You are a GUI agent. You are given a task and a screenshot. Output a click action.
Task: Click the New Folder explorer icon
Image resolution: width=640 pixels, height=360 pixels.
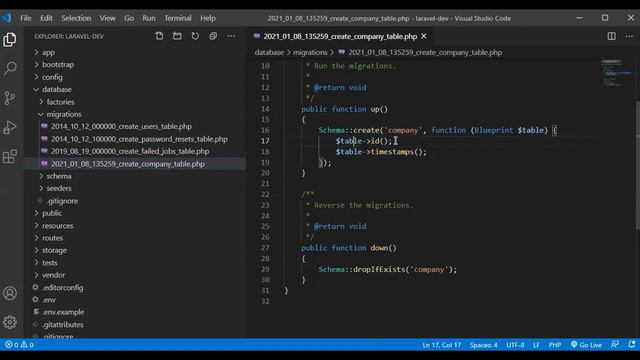click(177, 36)
